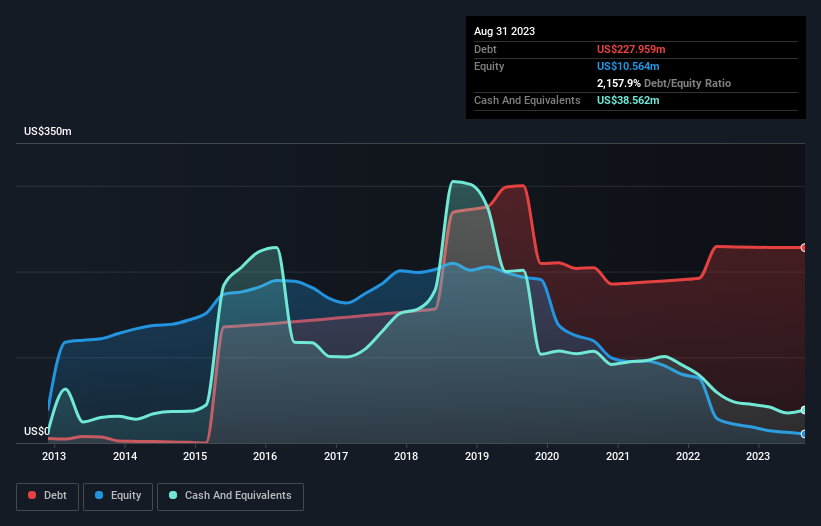This screenshot has height=526, width=821.
Task: Select the 2014 x-axis label
Action: click(125, 456)
